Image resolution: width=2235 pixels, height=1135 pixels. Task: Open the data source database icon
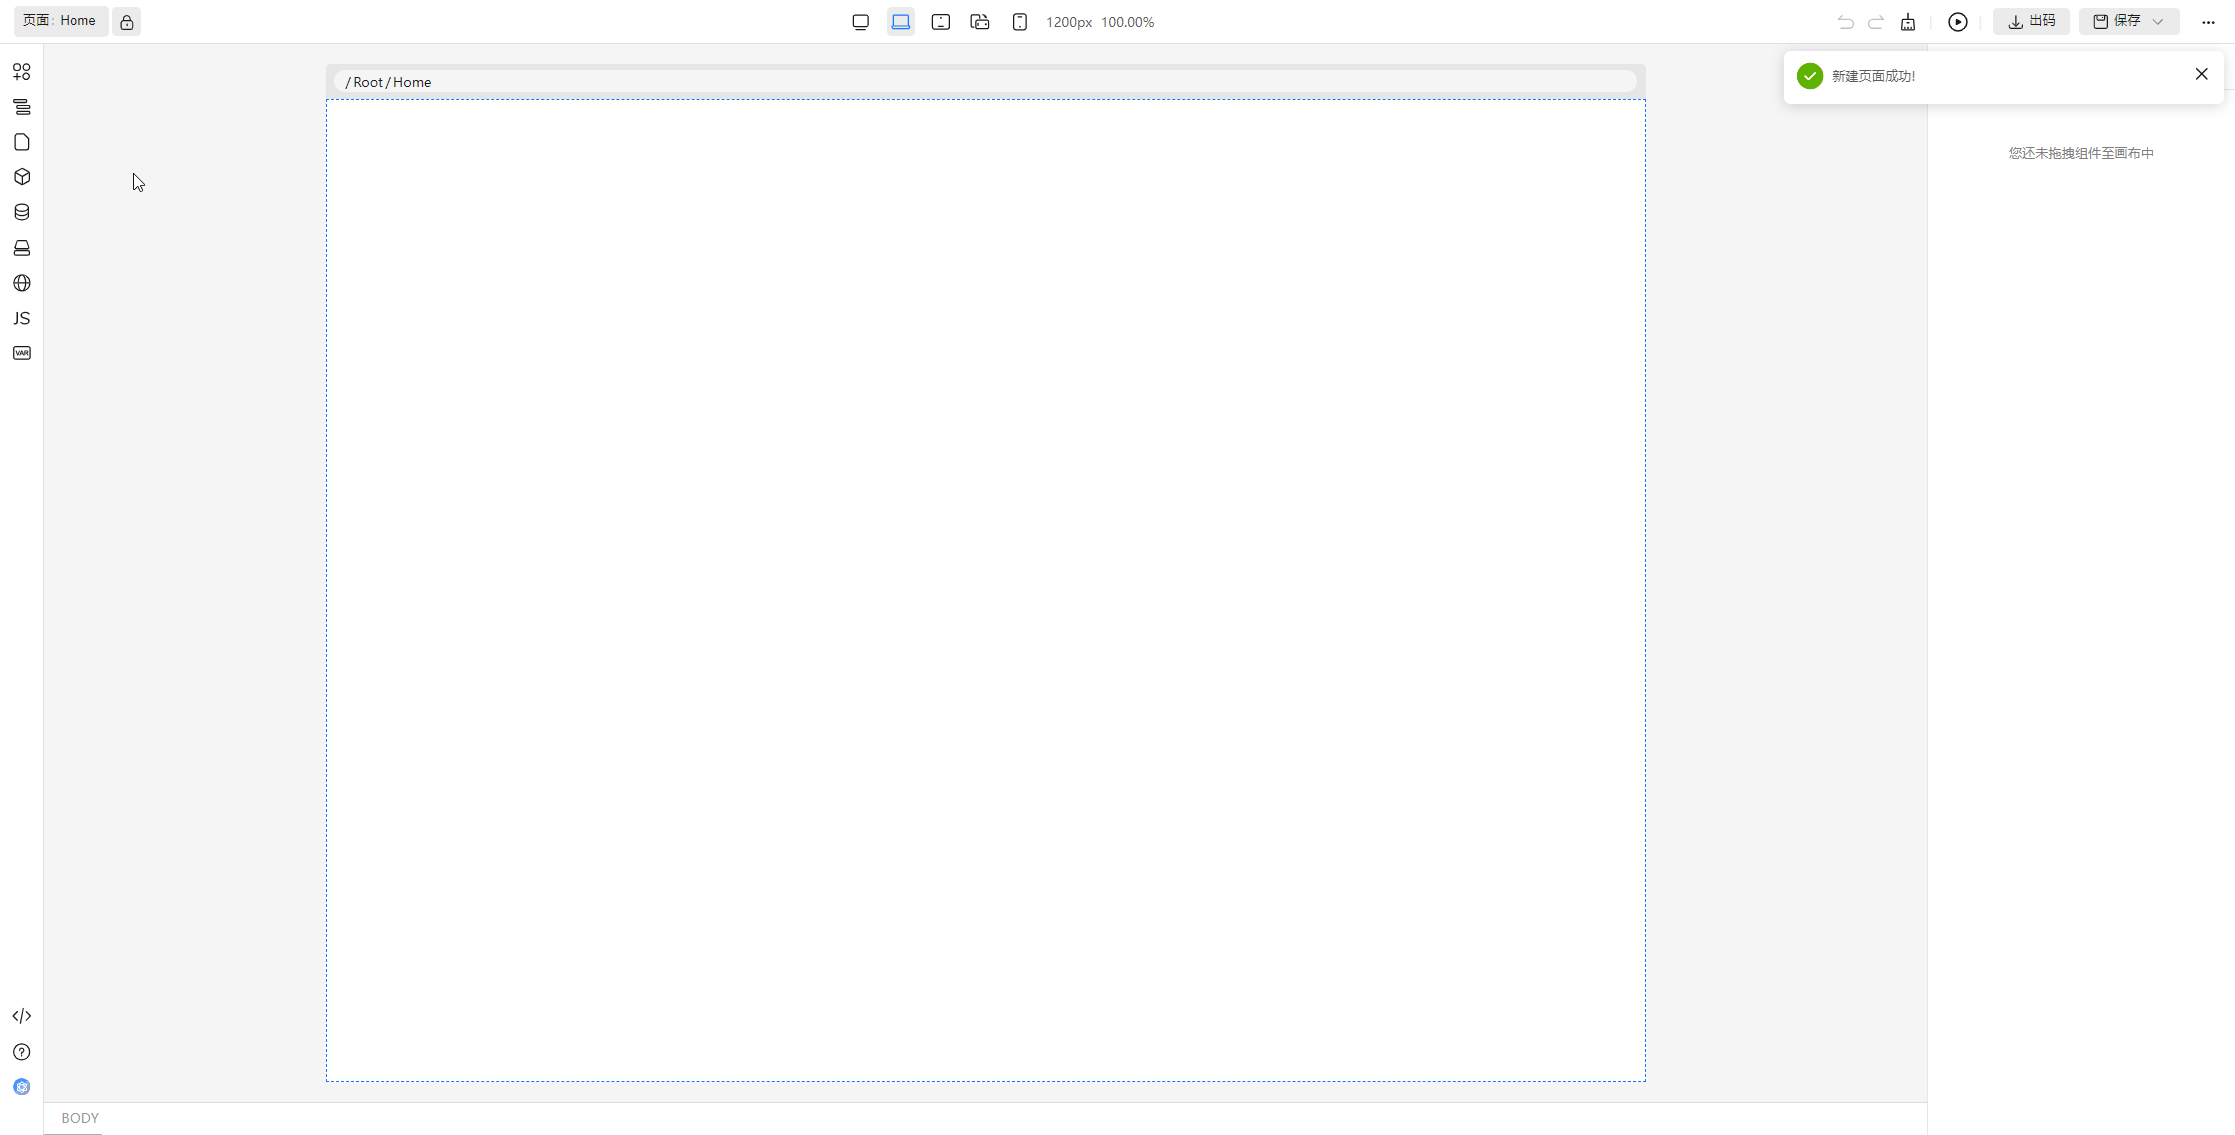click(x=22, y=212)
